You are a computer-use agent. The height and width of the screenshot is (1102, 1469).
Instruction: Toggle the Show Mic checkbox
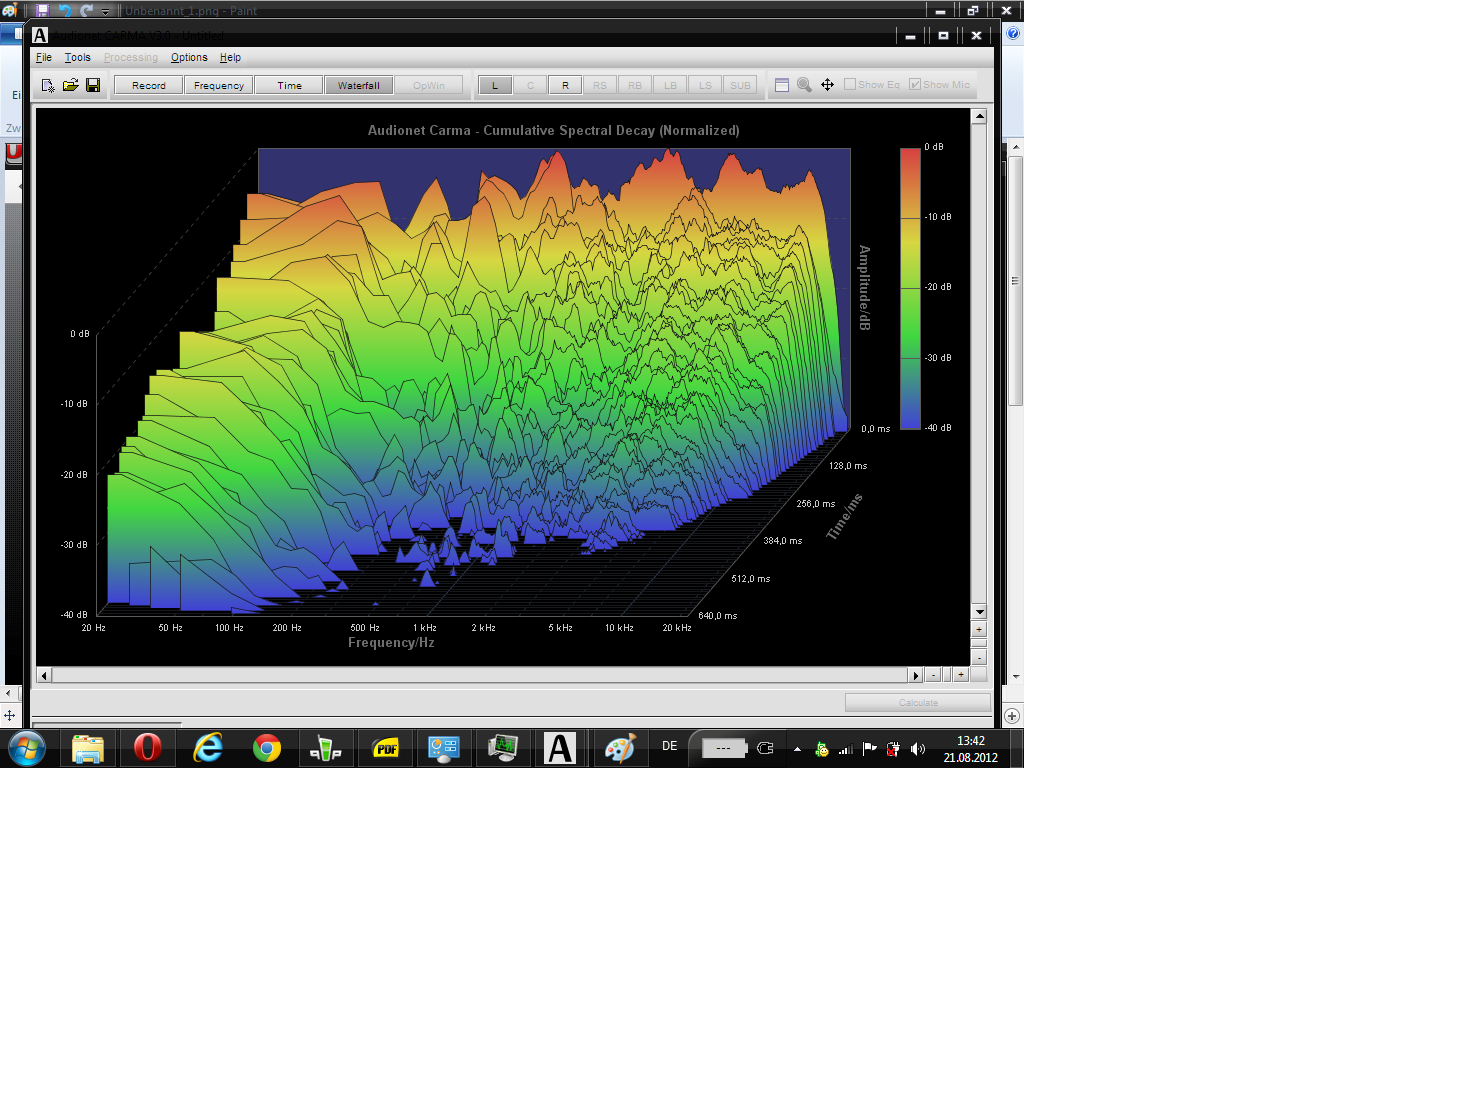pos(915,84)
